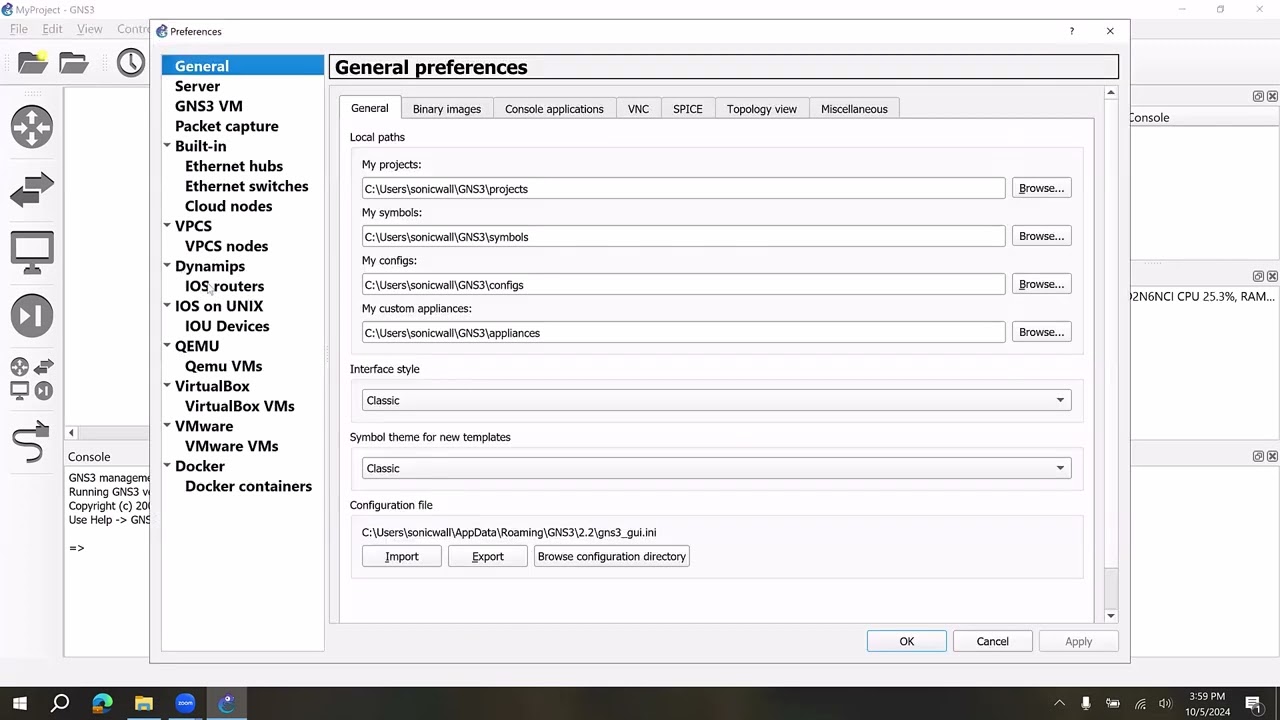Click the GNS3 taskbar icon
Image resolution: width=1280 pixels, height=720 pixels.
tap(227, 703)
